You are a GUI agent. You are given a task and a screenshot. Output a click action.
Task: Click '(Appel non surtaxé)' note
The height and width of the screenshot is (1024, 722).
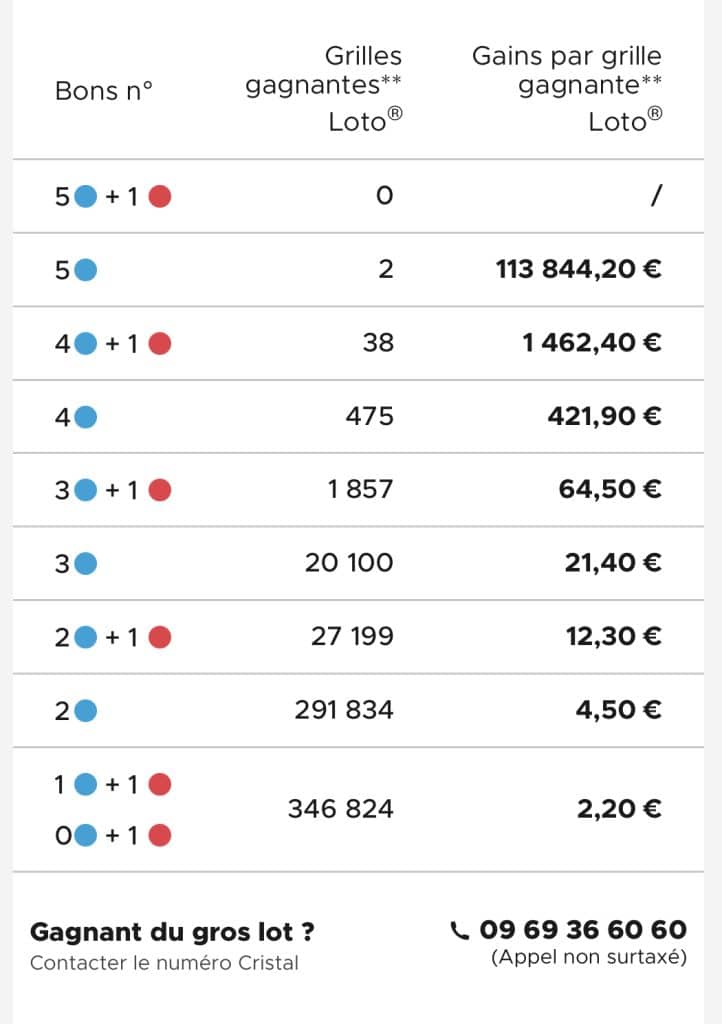coord(589,957)
